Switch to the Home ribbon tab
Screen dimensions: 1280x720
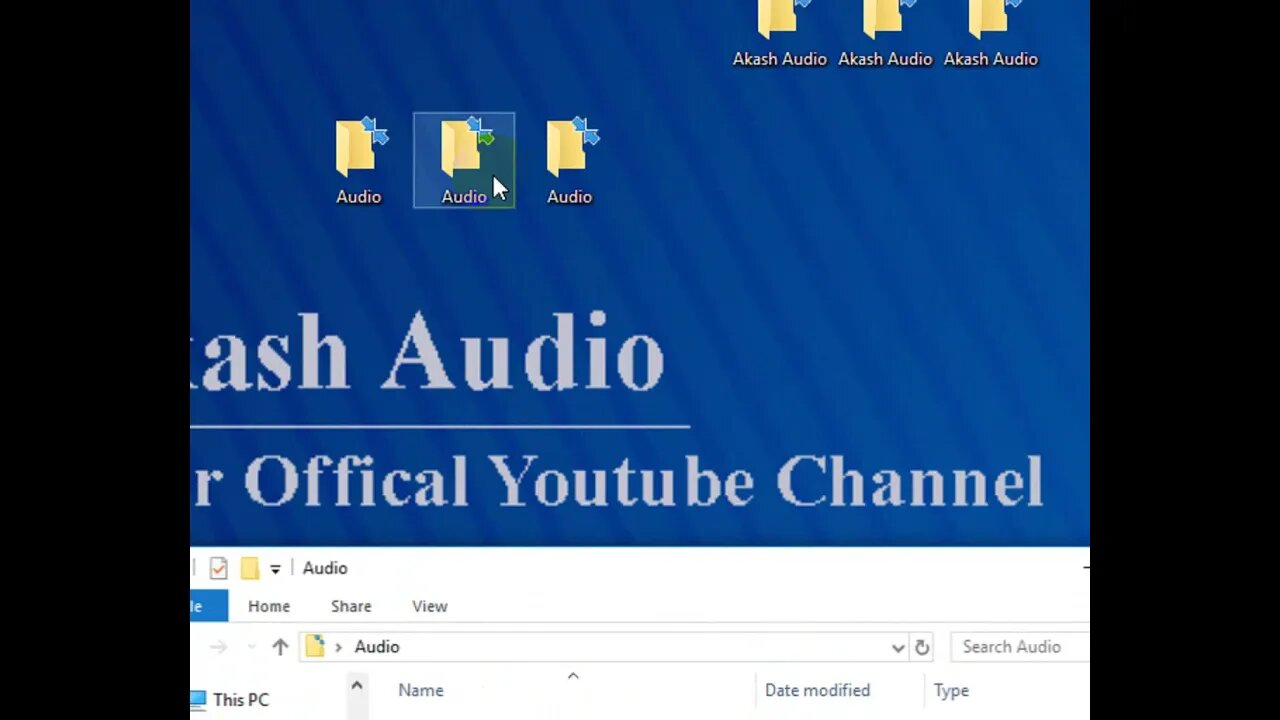point(269,606)
